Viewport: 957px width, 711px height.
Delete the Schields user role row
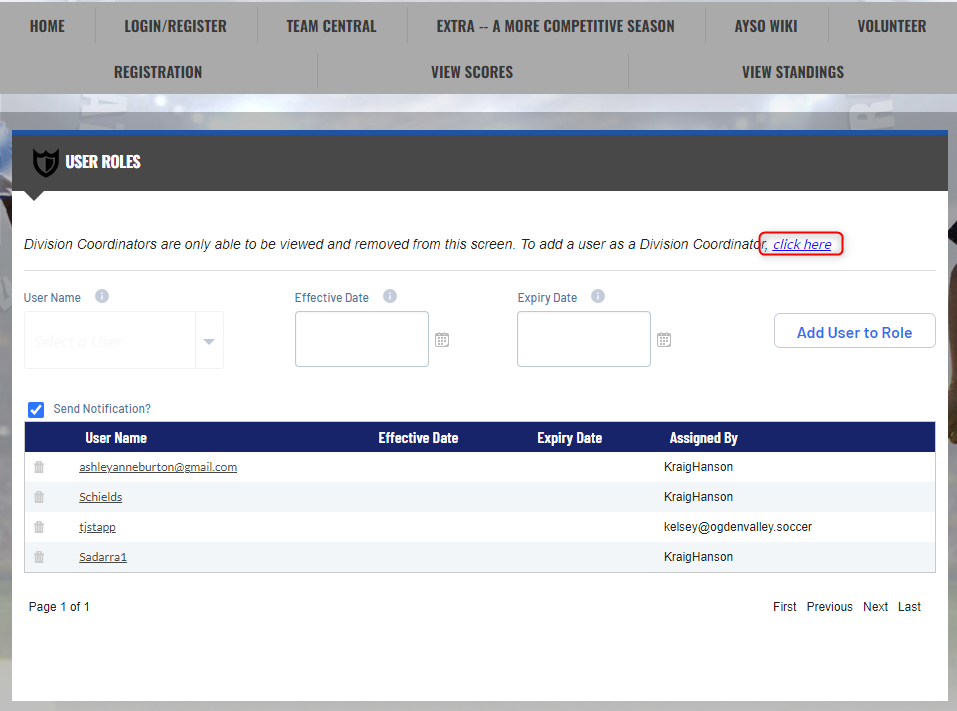39,497
